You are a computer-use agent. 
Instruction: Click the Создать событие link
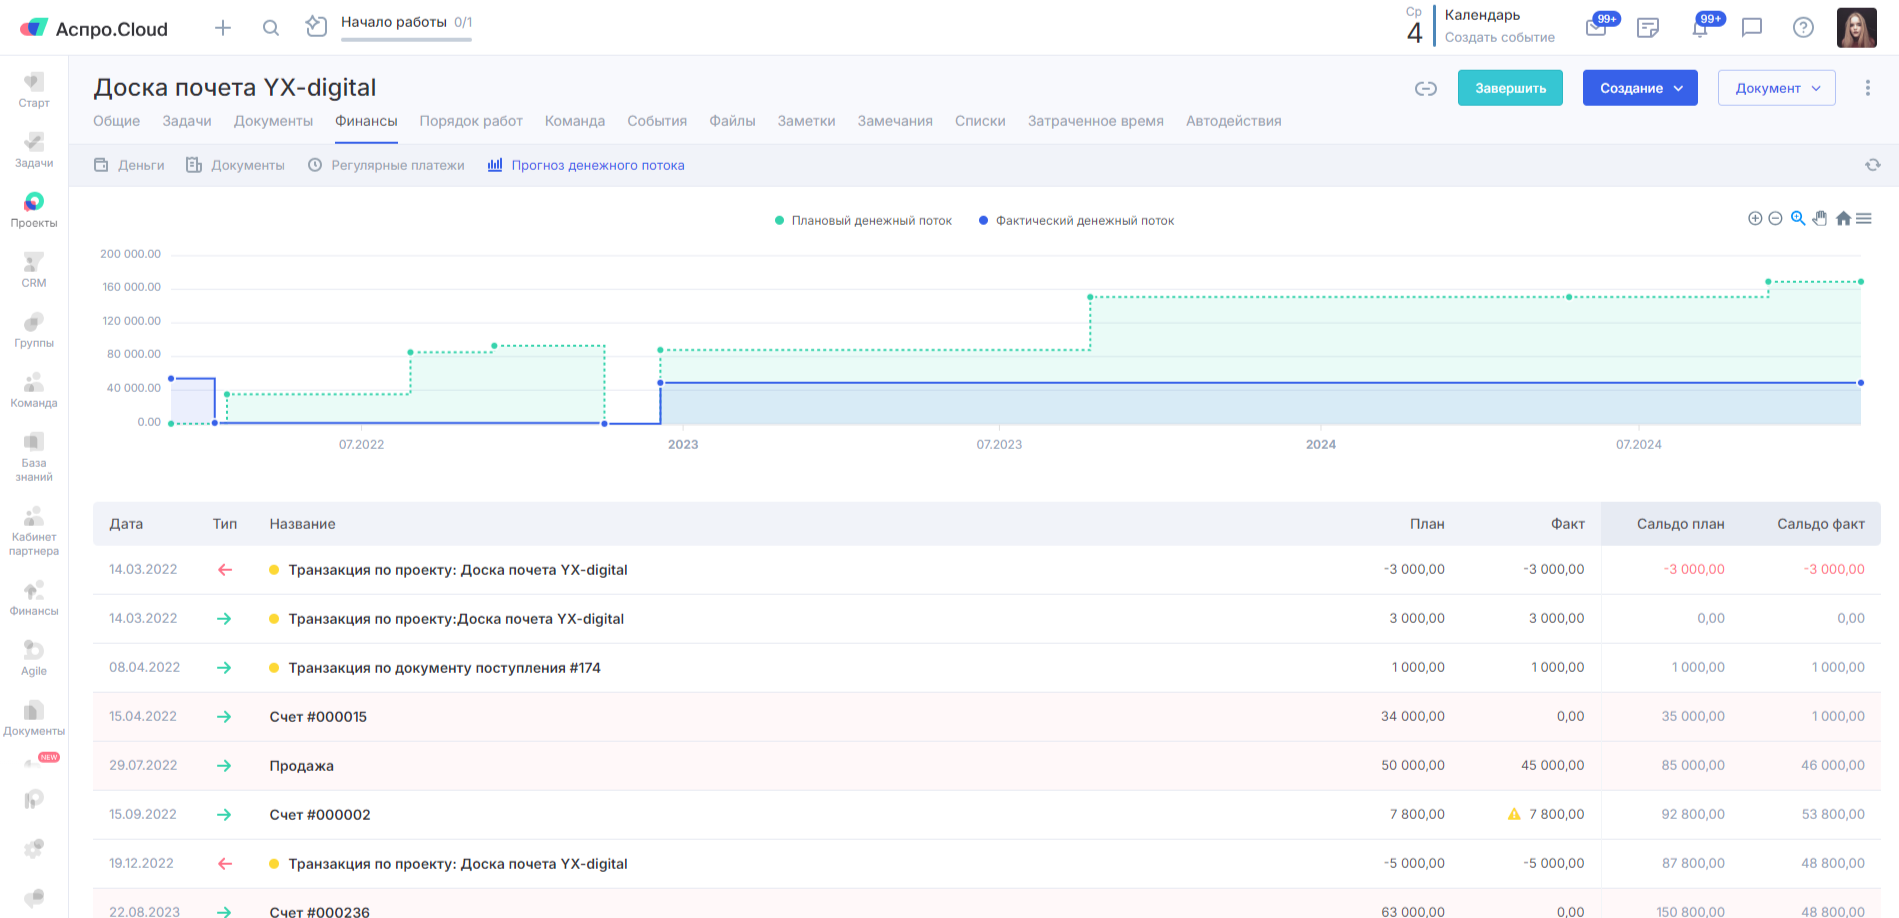pos(1499,38)
